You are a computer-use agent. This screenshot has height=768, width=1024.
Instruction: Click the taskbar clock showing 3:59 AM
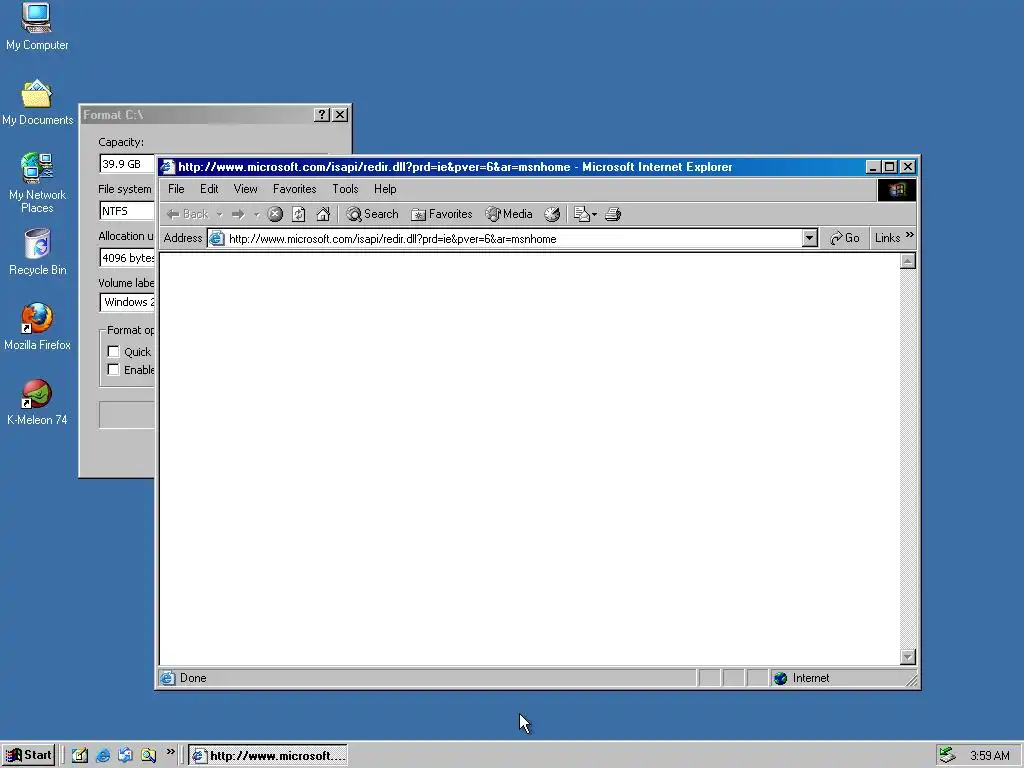click(x=990, y=756)
